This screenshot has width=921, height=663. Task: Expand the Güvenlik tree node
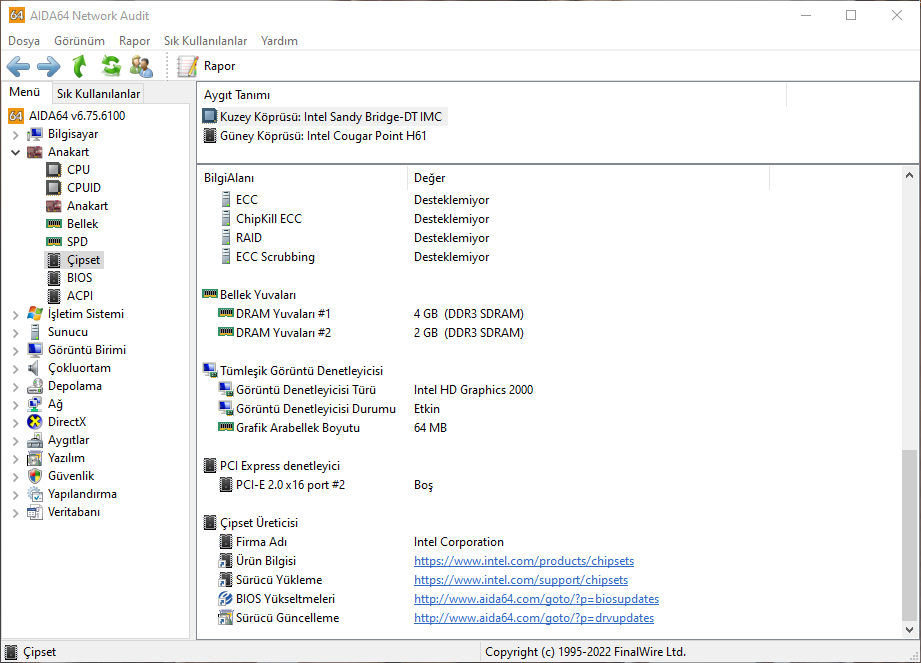(x=16, y=477)
